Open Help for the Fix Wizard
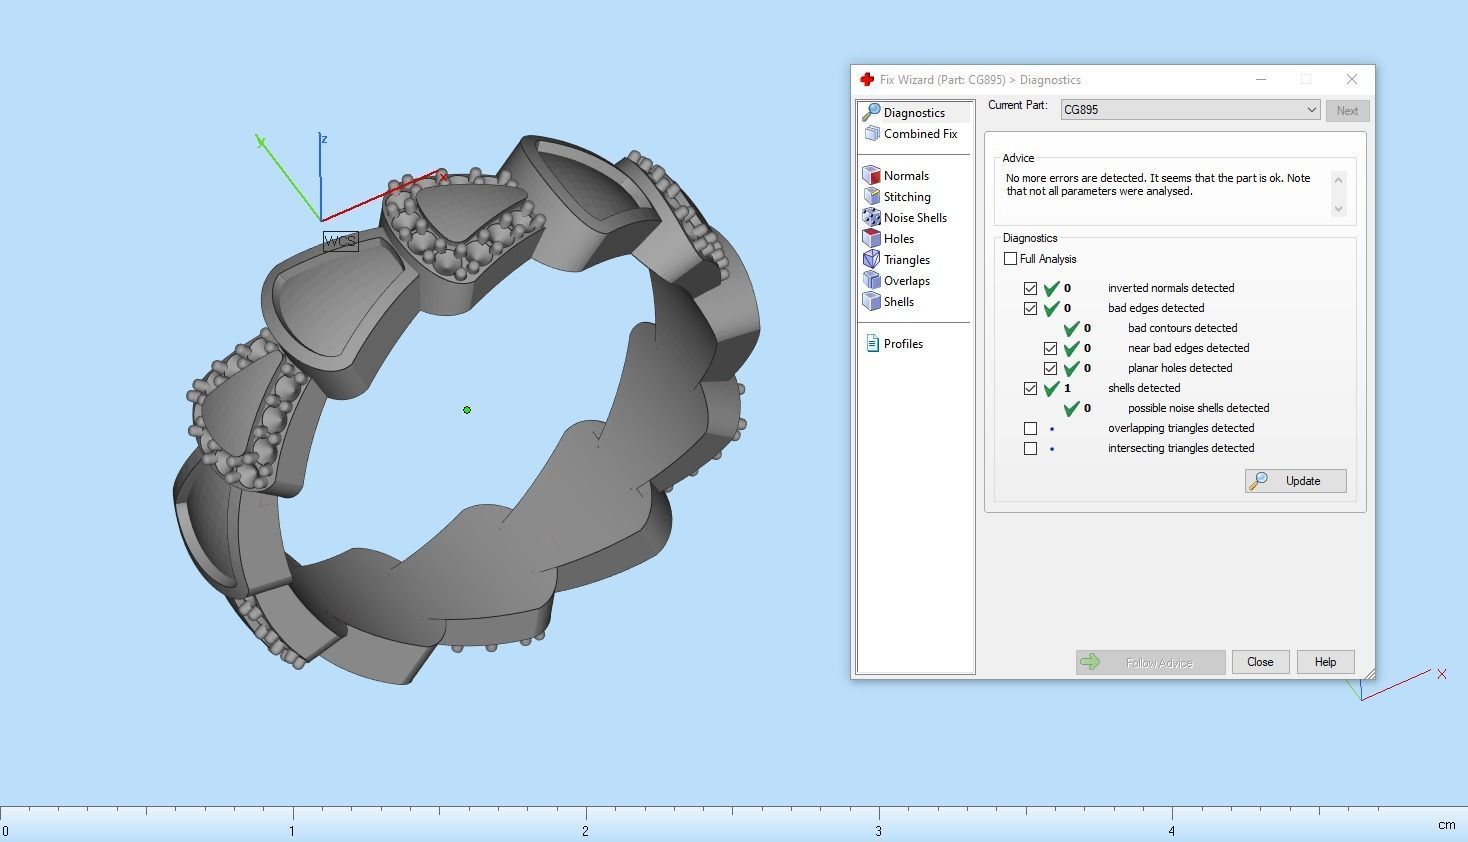This screenshot has width=1468, height=842. click(x=1325, y=662)
